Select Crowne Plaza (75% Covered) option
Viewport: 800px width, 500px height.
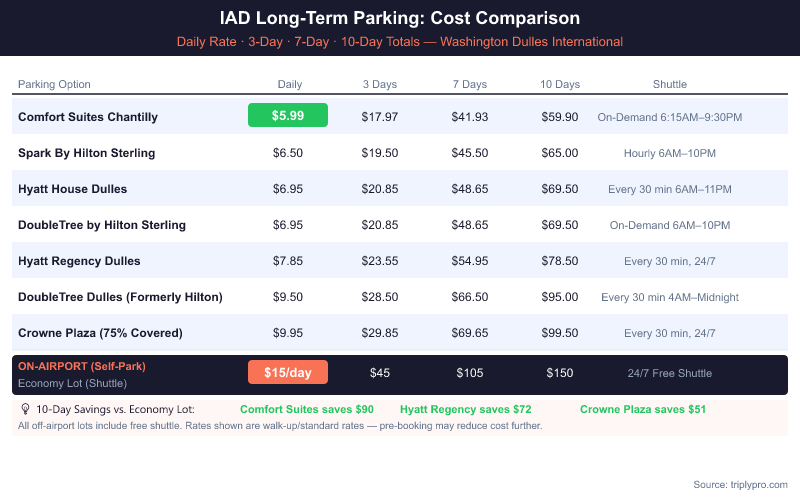click(101, 333)
